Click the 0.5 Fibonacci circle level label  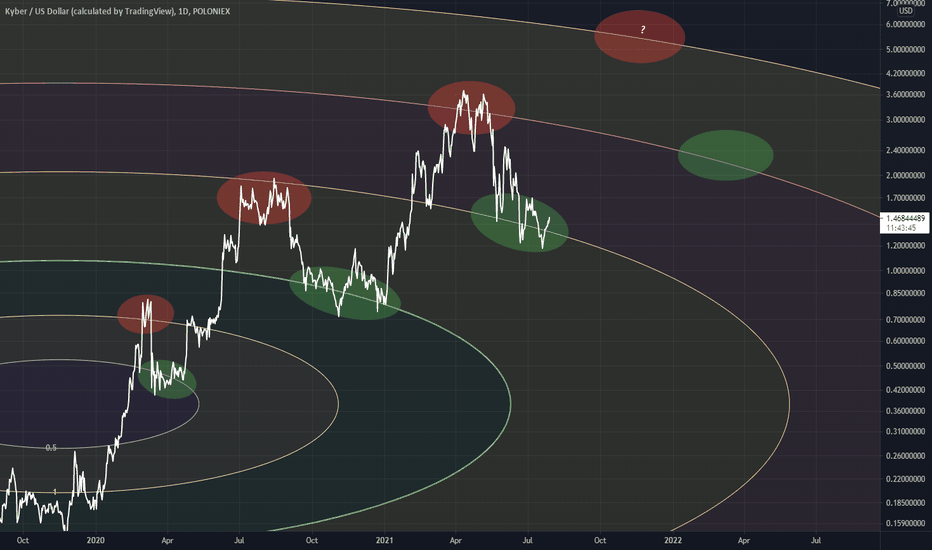tap(51, 448)
